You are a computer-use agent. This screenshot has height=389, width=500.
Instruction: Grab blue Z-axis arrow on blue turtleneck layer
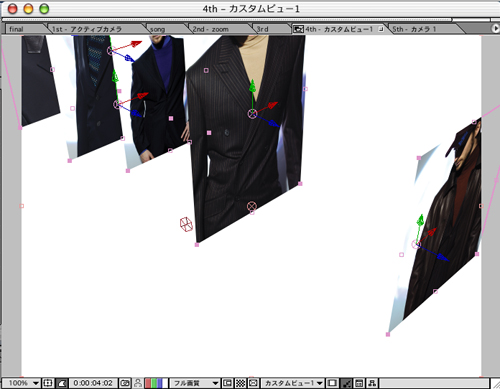(136, 114)
